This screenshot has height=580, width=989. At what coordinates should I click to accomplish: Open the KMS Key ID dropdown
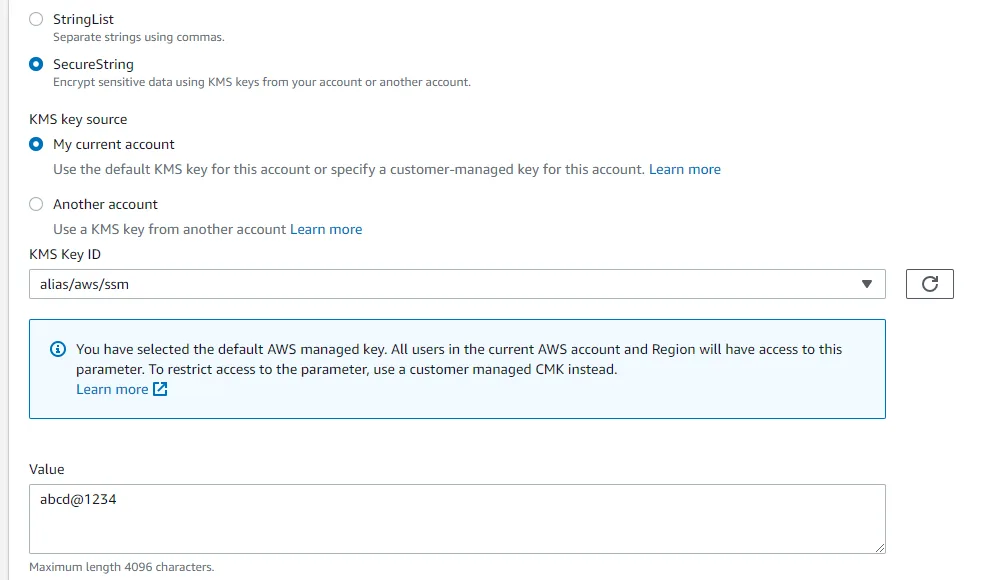457,284
